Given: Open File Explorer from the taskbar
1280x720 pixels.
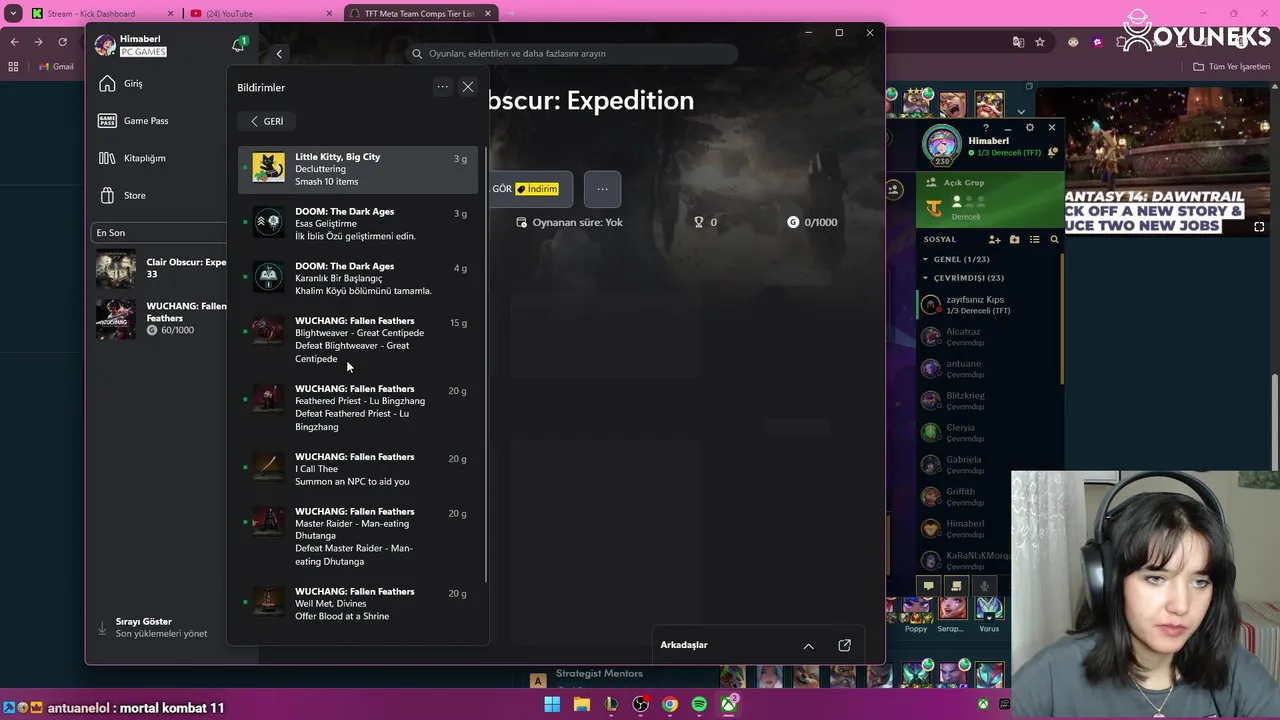Looking at the screenshot, I should coord(582,705).
